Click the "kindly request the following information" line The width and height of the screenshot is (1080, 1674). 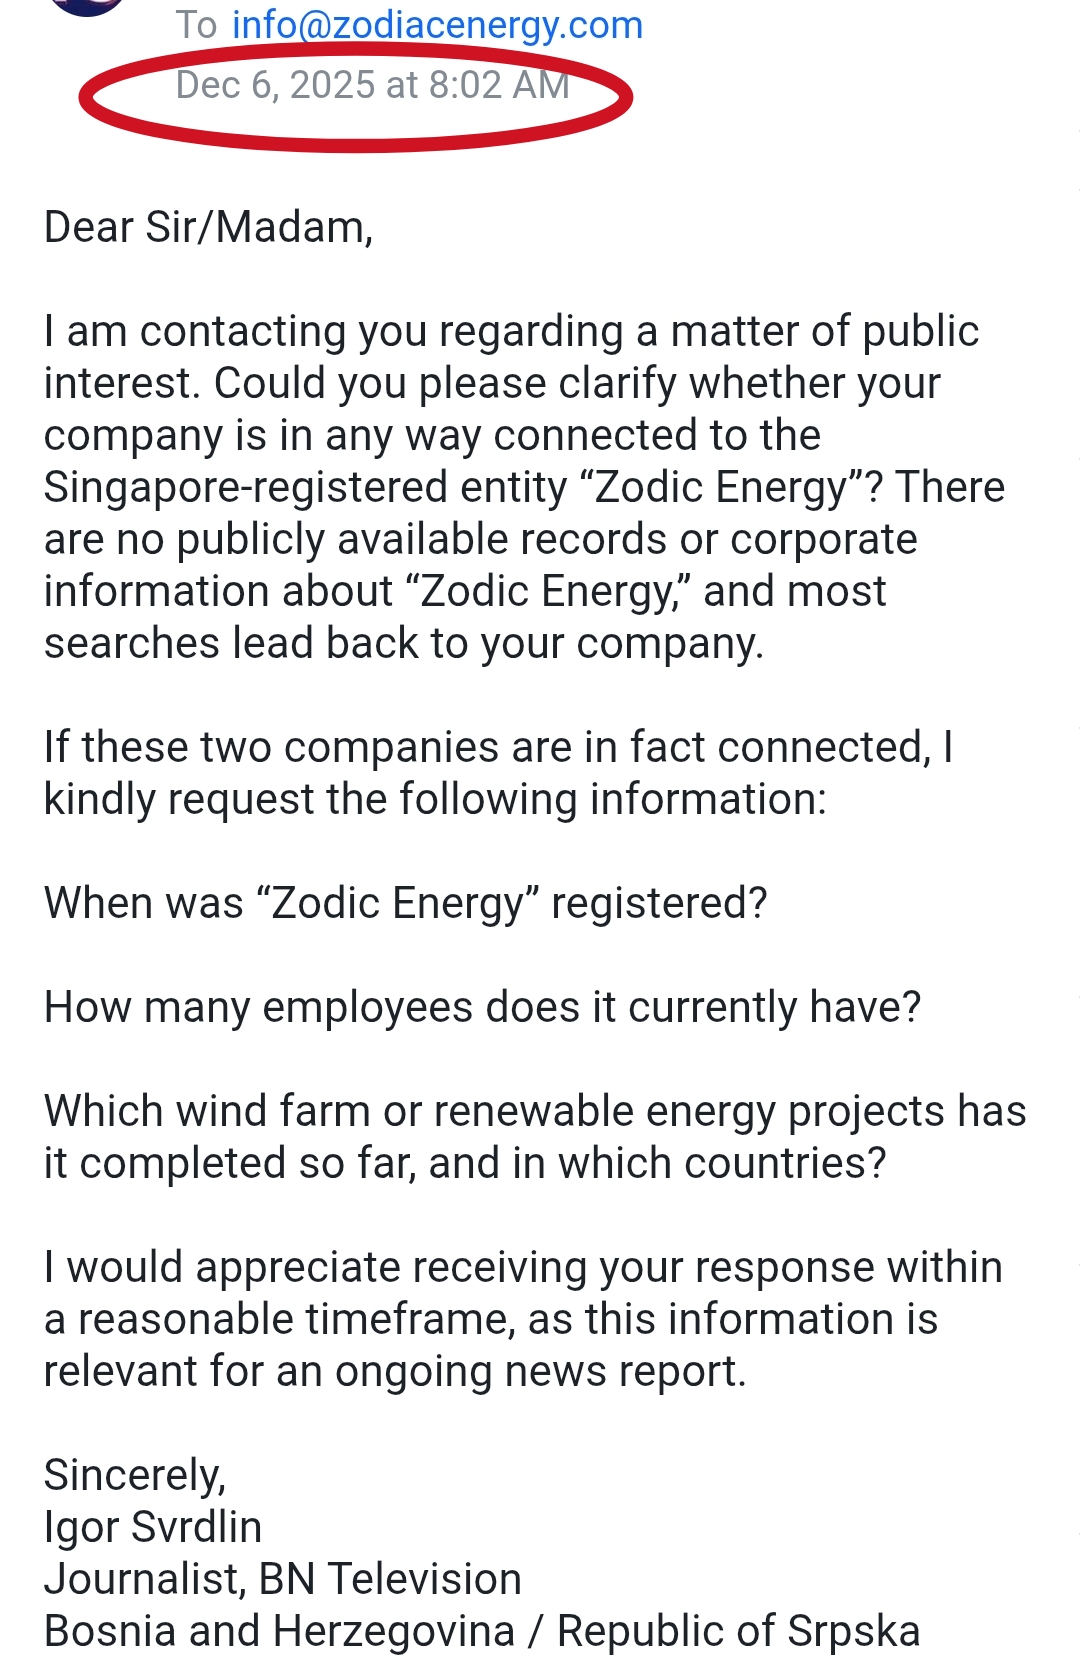[435, 799]
